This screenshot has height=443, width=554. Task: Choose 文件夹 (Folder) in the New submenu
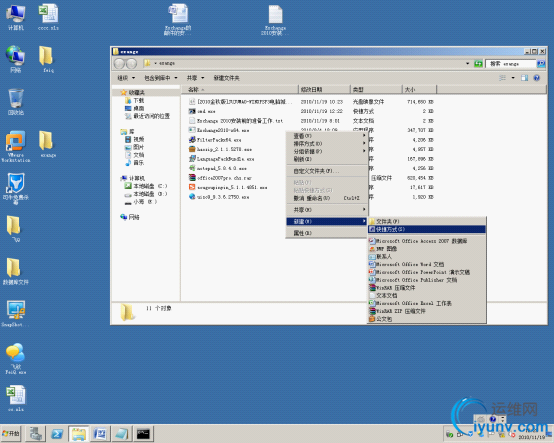coord(427,222)
